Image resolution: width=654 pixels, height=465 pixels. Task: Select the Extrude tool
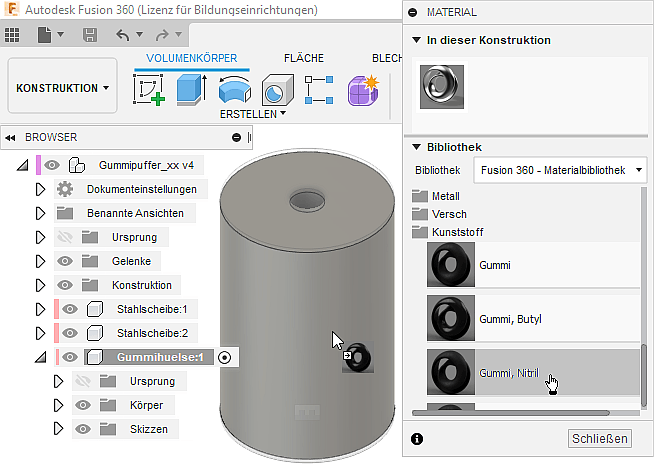[192, 89]
